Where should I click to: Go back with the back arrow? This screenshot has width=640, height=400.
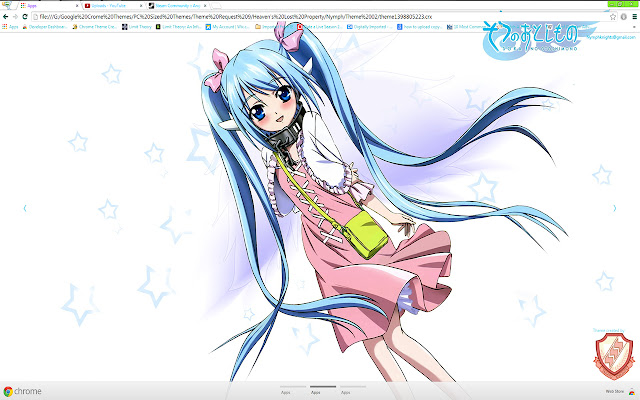(x=5, y=17)
